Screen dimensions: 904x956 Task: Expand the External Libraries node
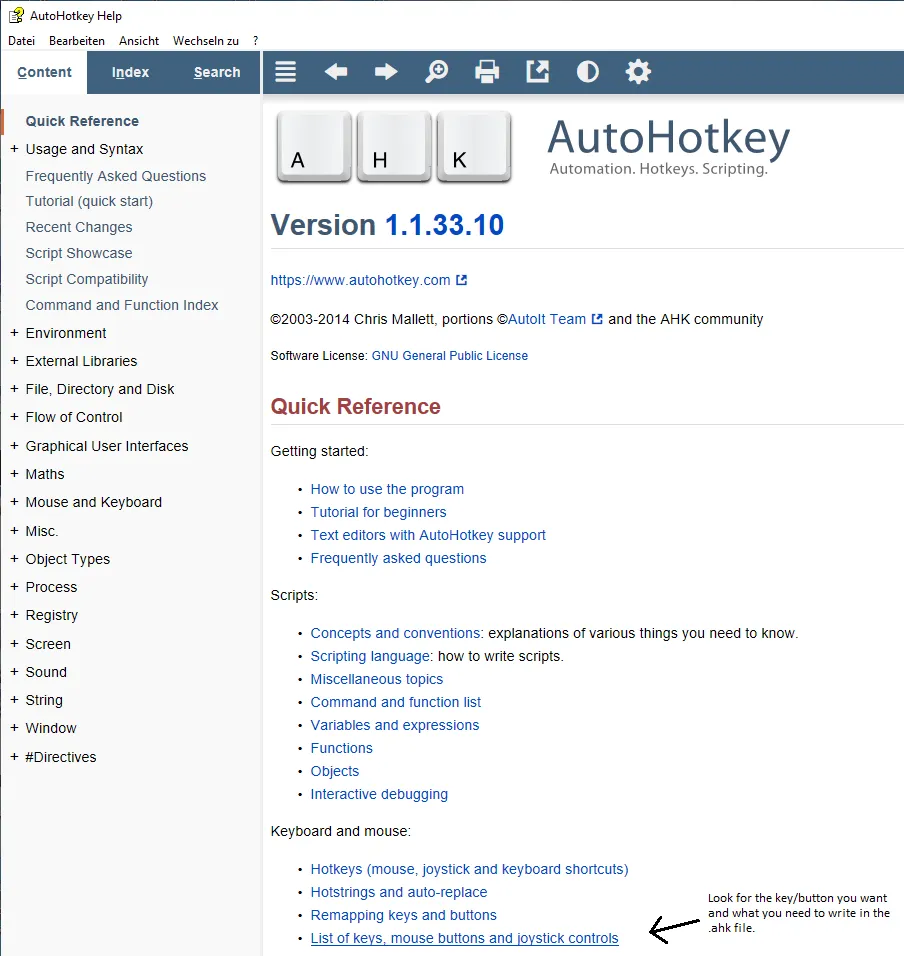point(14,361)
